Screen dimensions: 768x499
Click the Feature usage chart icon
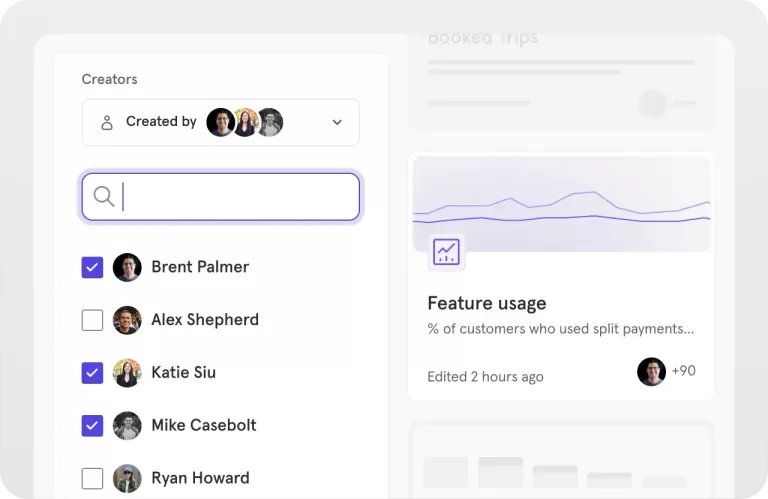tap(446, 252)
